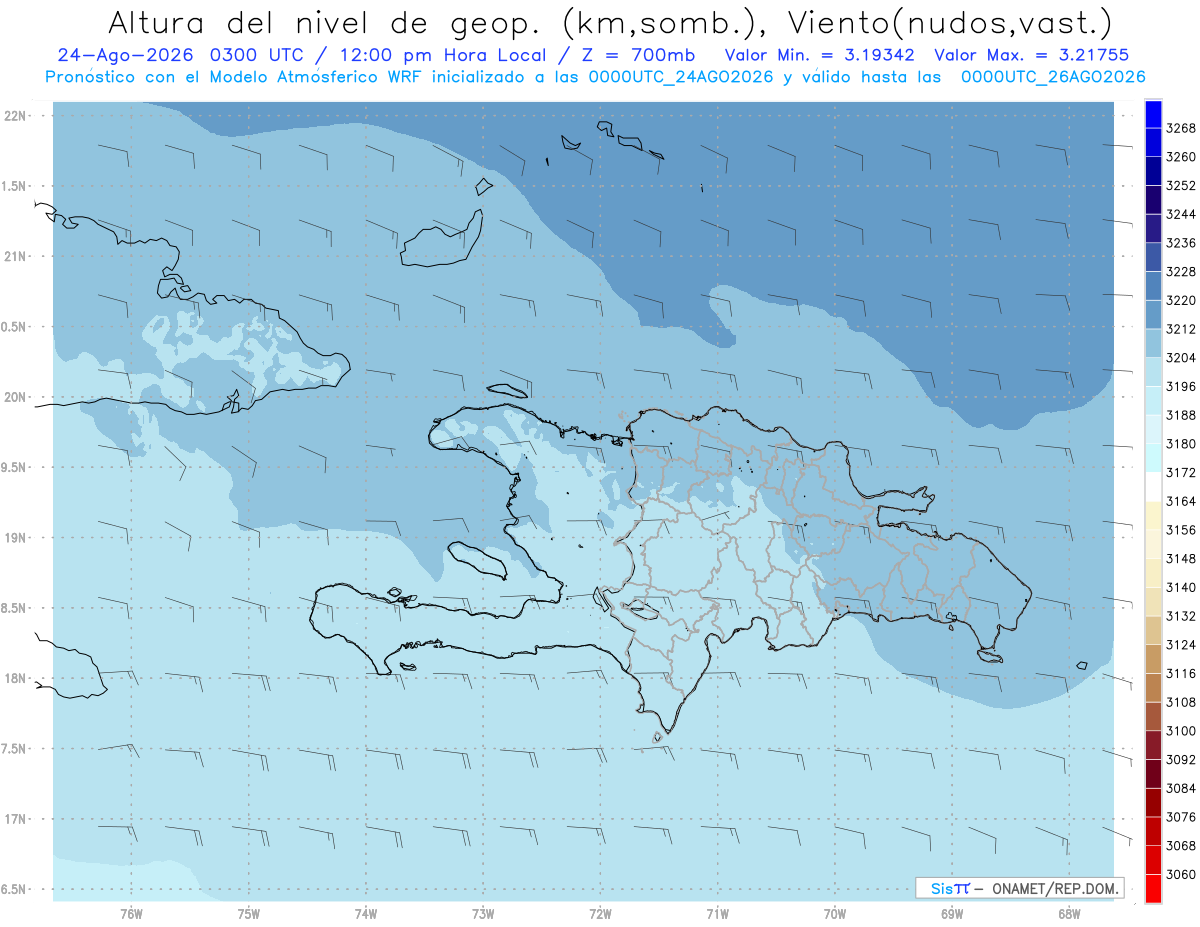Click the '22N' latitude label
The width and height of the screenshot is (1200, 927).
coord(15,116)
